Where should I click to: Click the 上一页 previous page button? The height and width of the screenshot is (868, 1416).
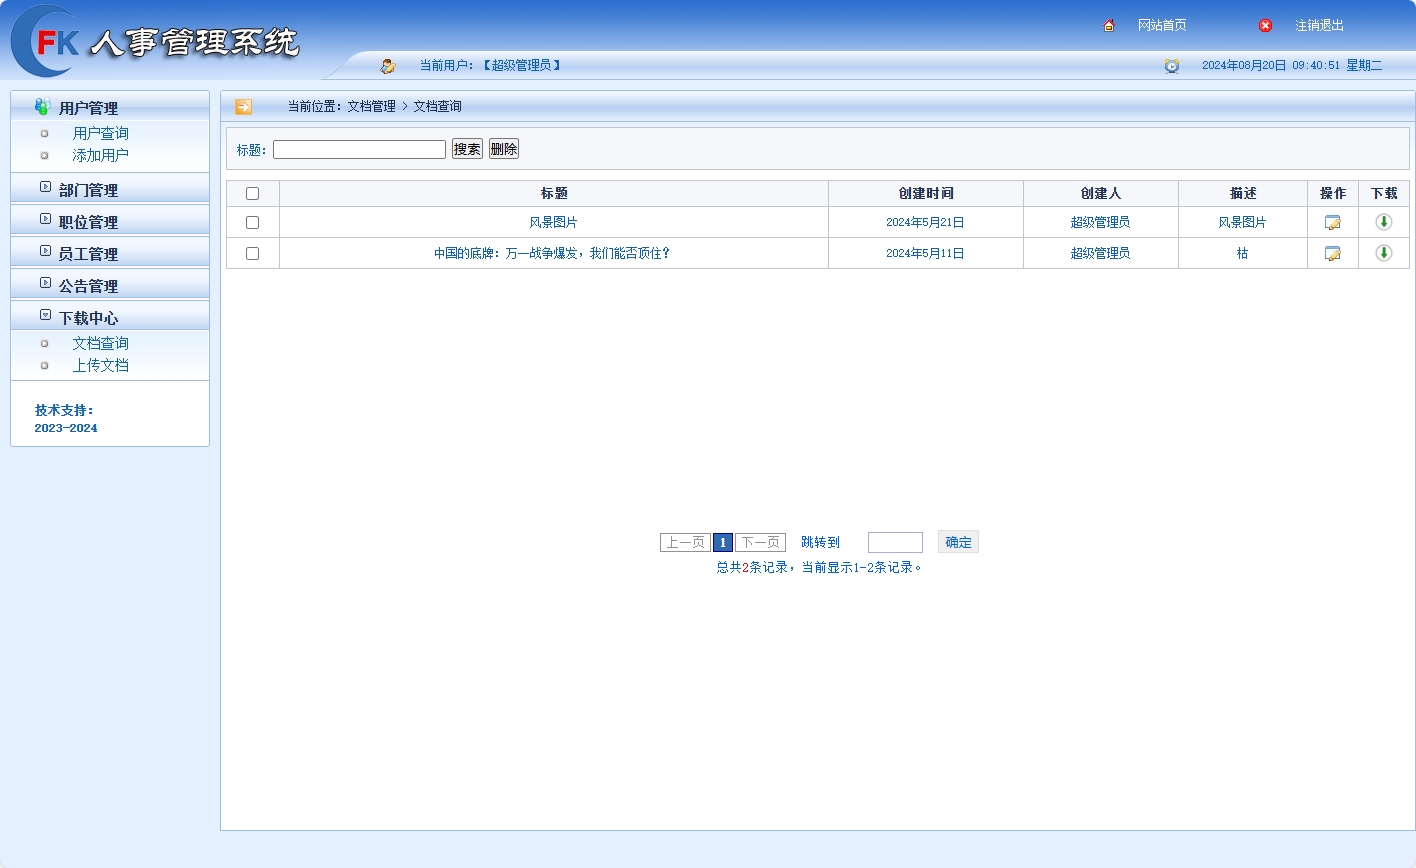coord(685,542)
